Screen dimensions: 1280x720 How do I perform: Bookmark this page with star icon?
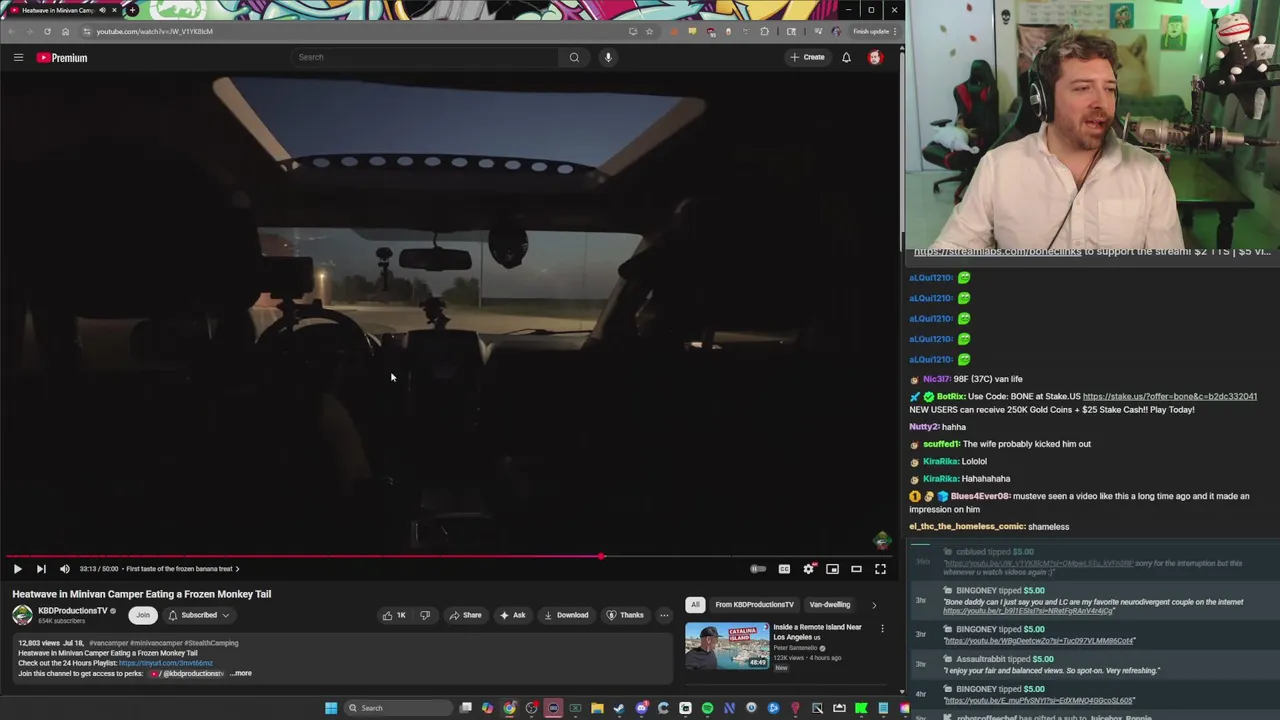(649, 31)
